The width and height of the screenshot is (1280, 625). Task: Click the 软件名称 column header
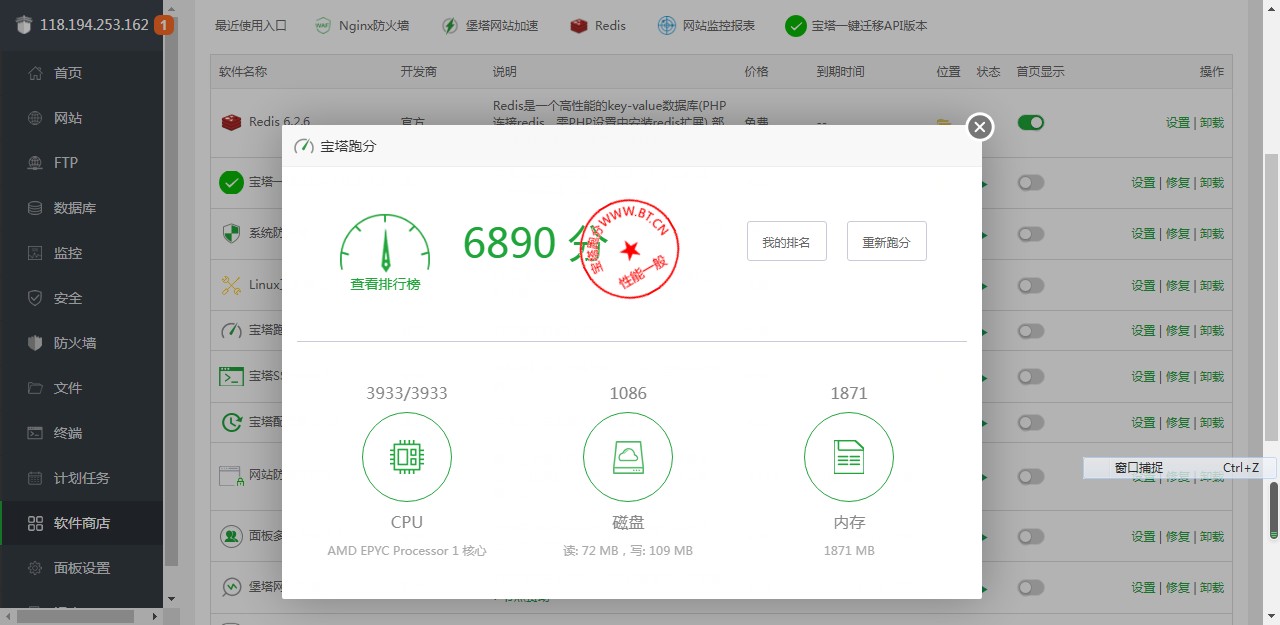[243, 72]
